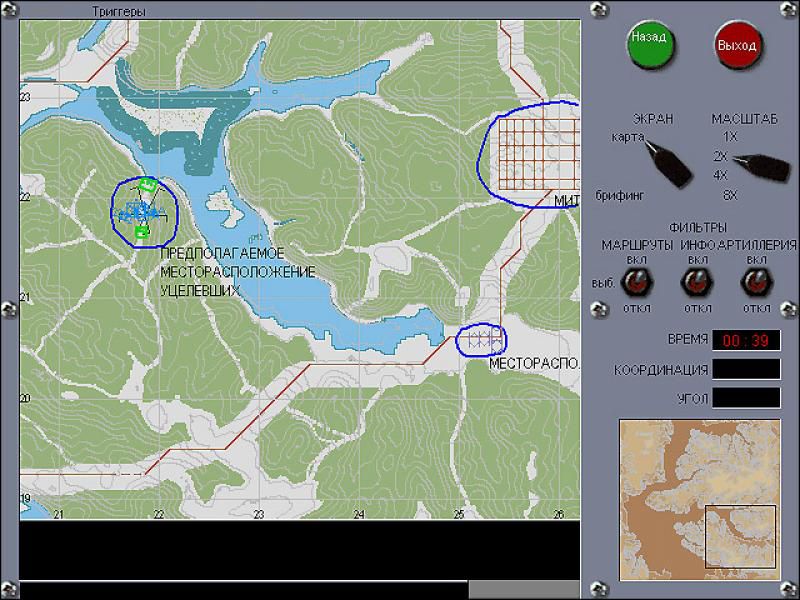Set map scale to 1X
Image resolution: width=800 pixels, height=600 pixels.
click(x=730, y=136)
